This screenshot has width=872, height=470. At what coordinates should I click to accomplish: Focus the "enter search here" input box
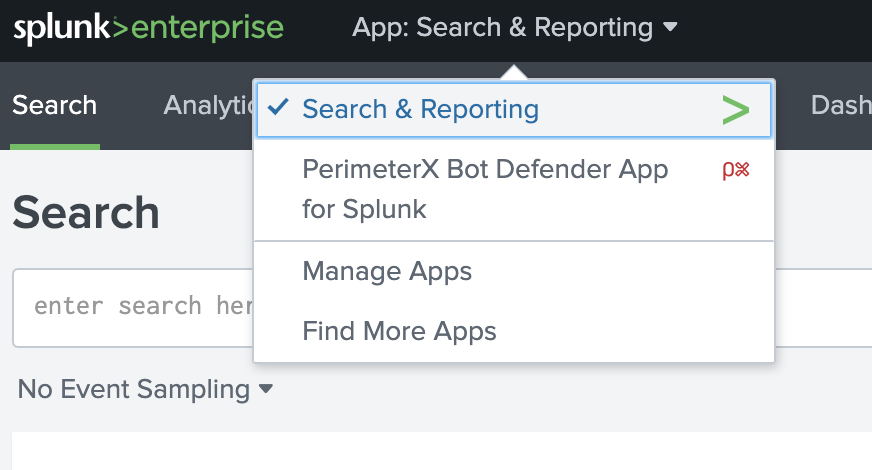[x=130, y=306]
